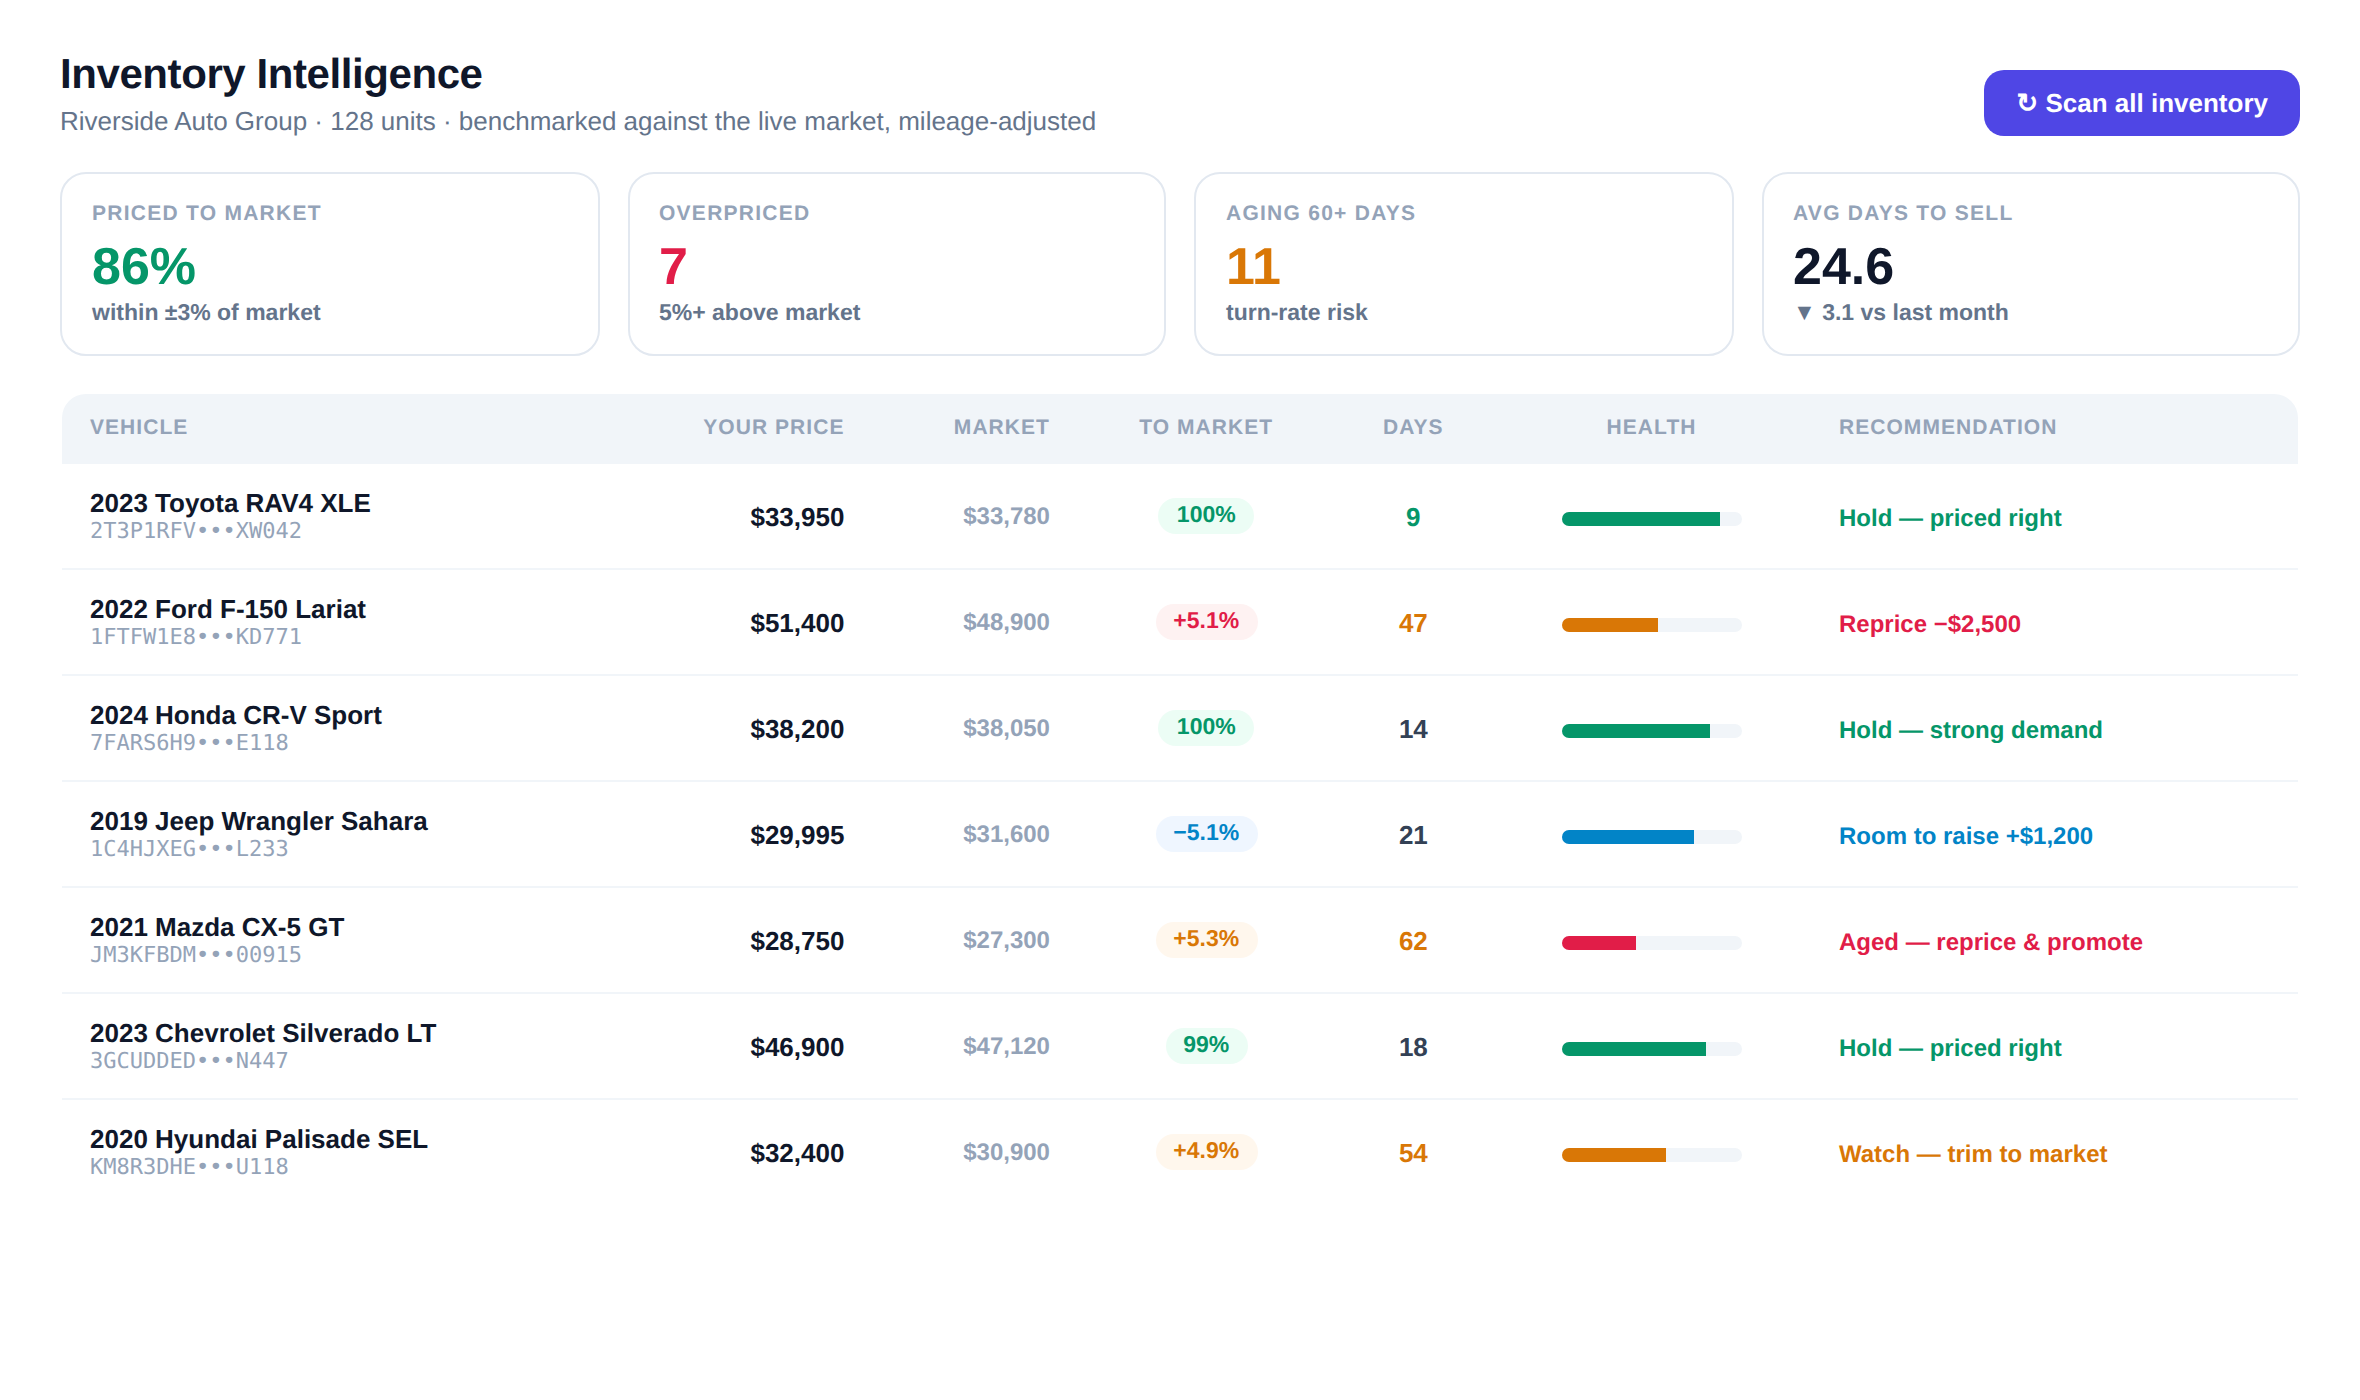2360x1400 pixels.
Task: Click the refresh icon in Scan button
Action: (2027, 103)
